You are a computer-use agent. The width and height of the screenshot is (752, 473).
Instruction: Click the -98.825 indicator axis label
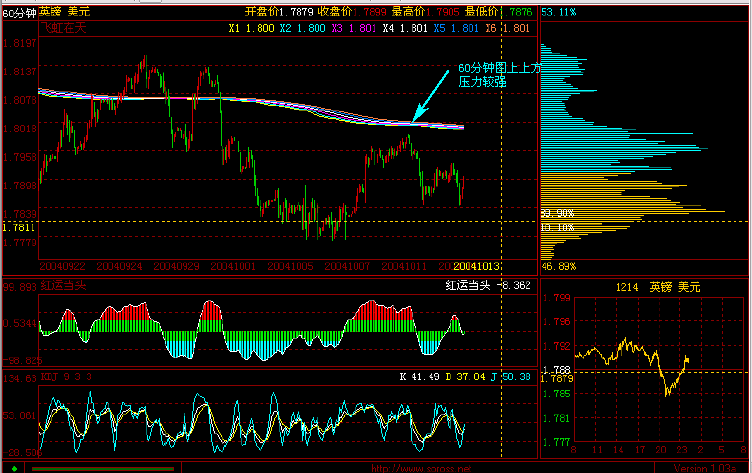[x=22, y=360]
